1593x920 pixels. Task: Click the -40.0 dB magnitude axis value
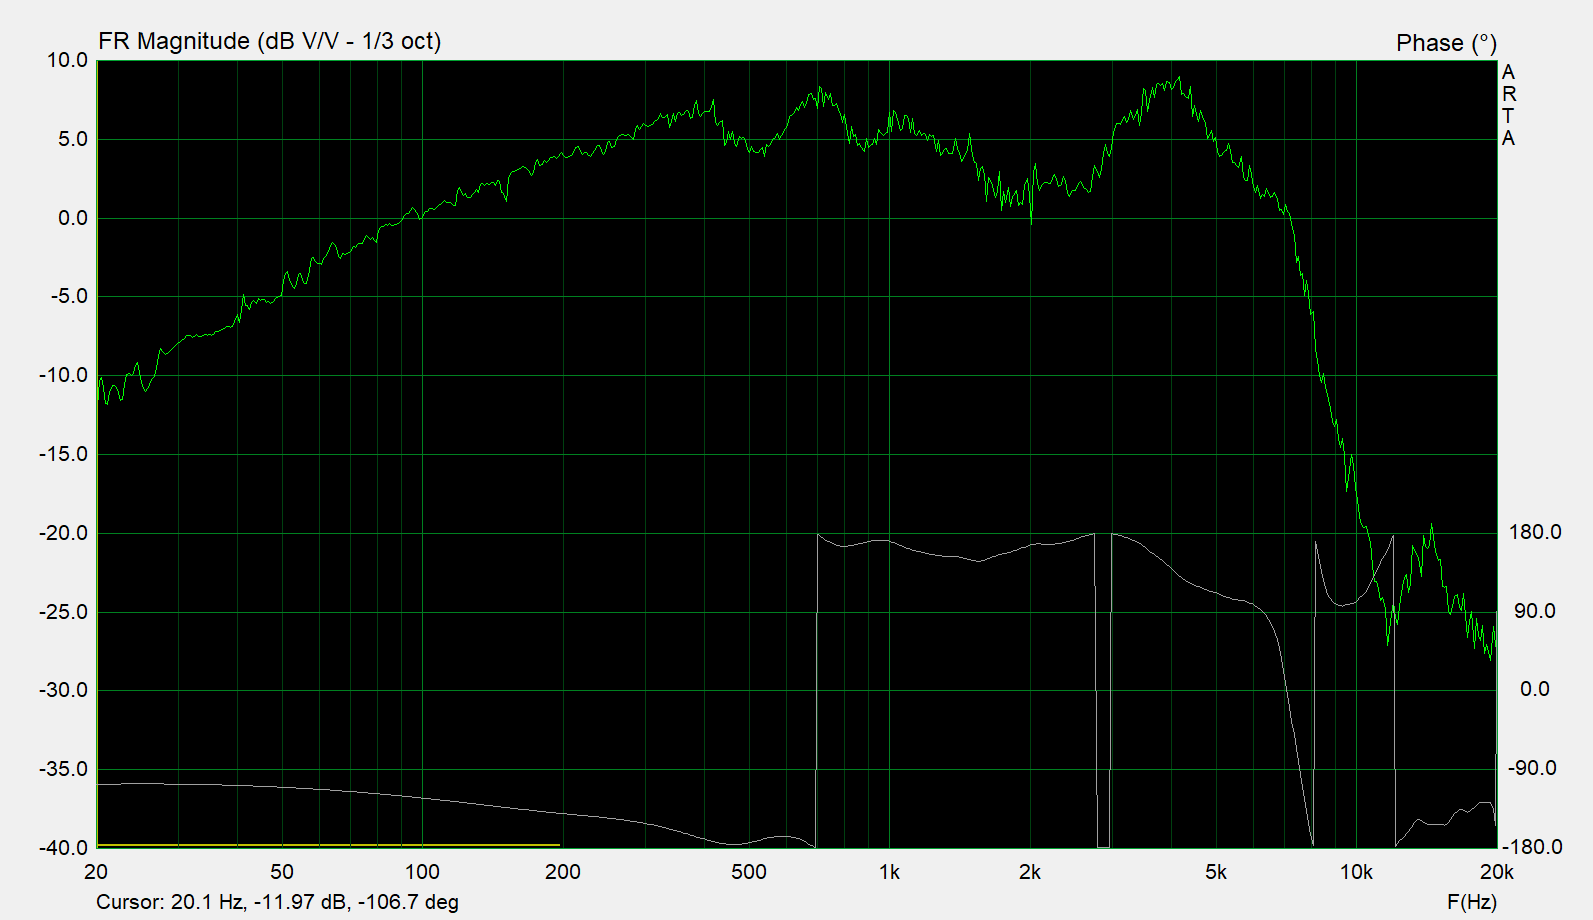click(x=63, y=848)
